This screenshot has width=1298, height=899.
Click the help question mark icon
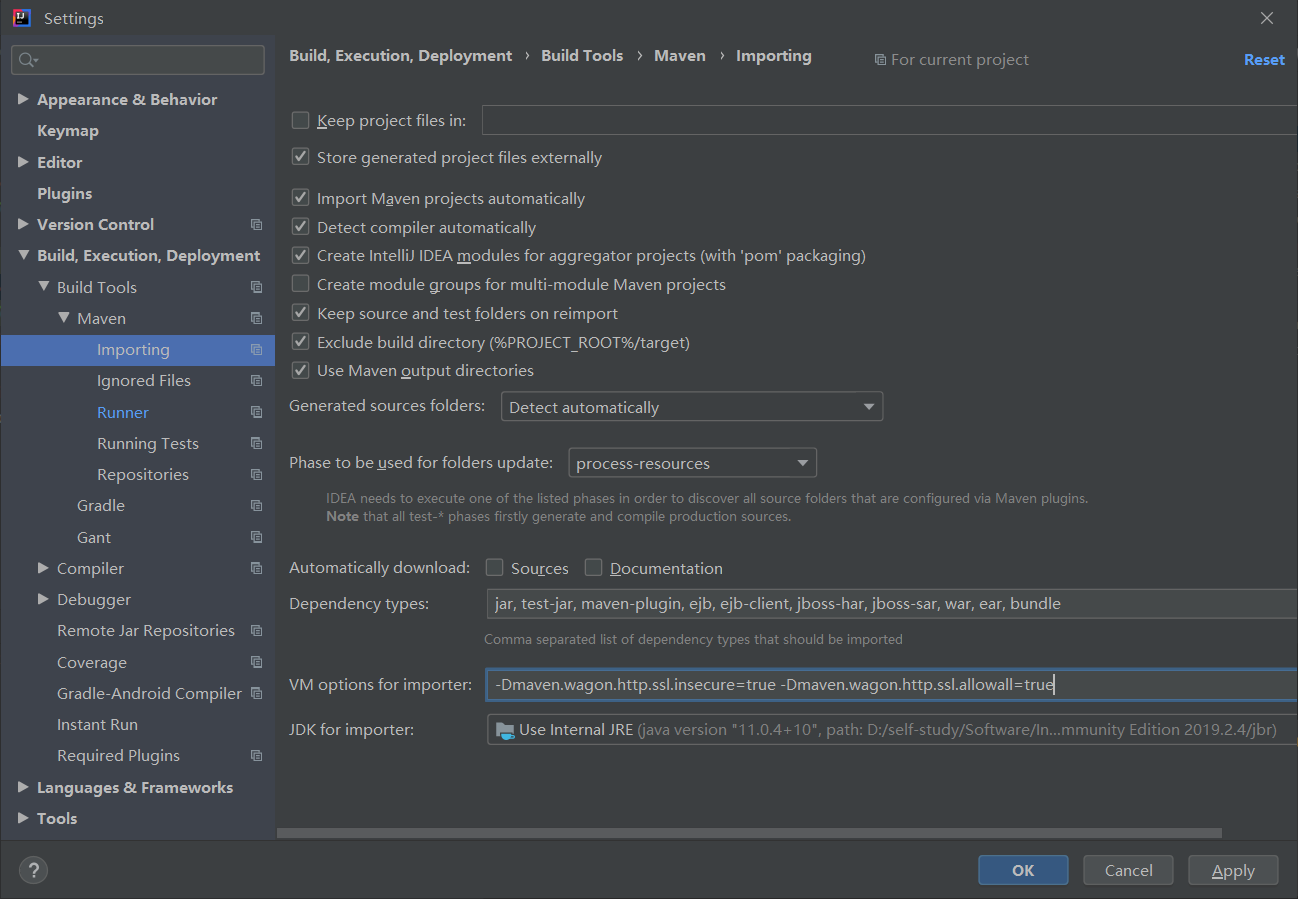[x=33, y=870]
